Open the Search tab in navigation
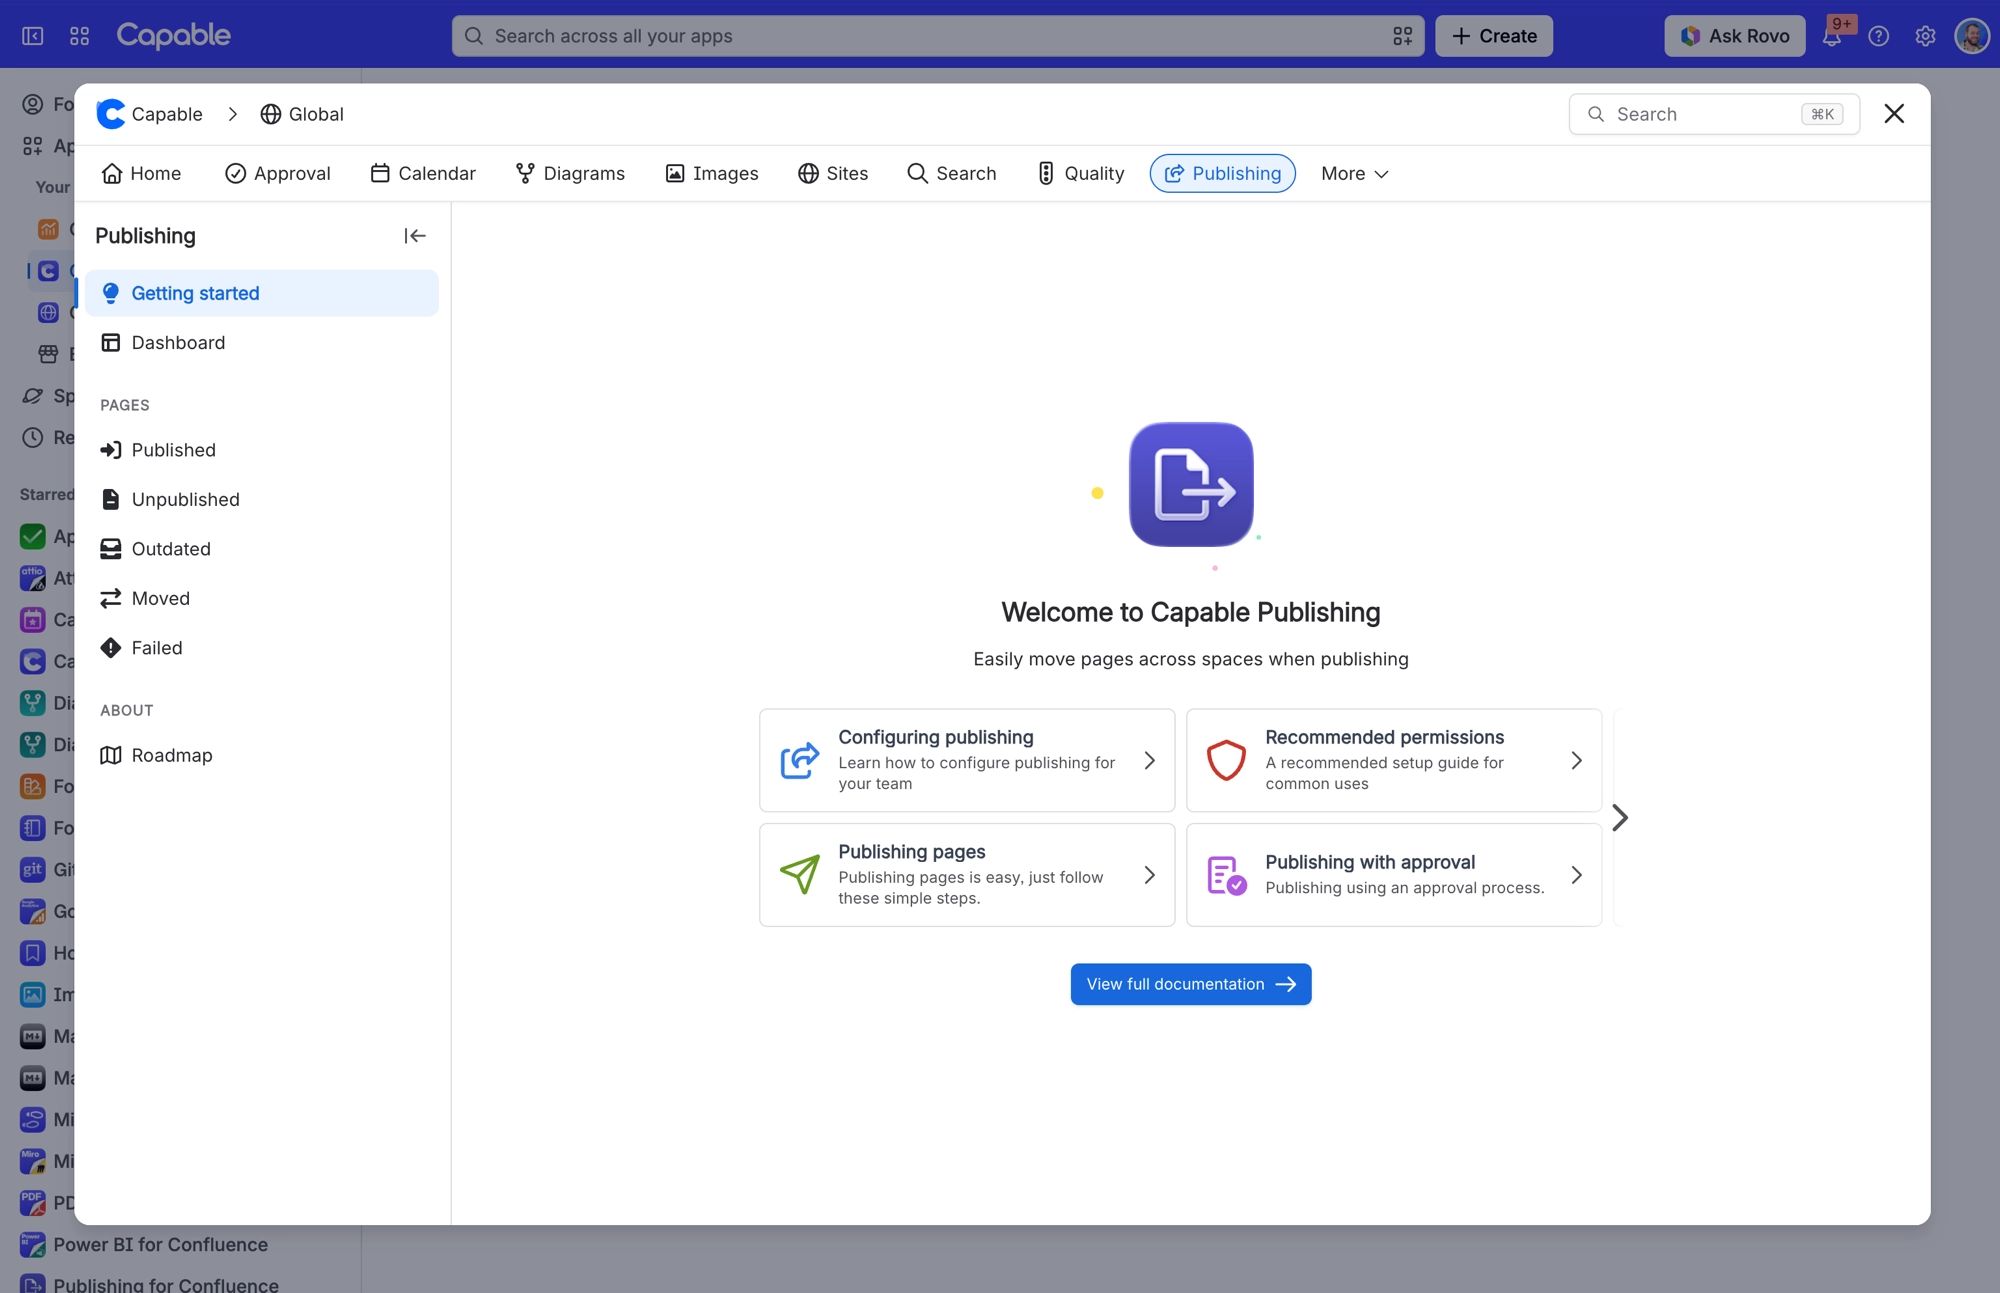Screen dimensions: 2000x1293 tap(951, 174)
